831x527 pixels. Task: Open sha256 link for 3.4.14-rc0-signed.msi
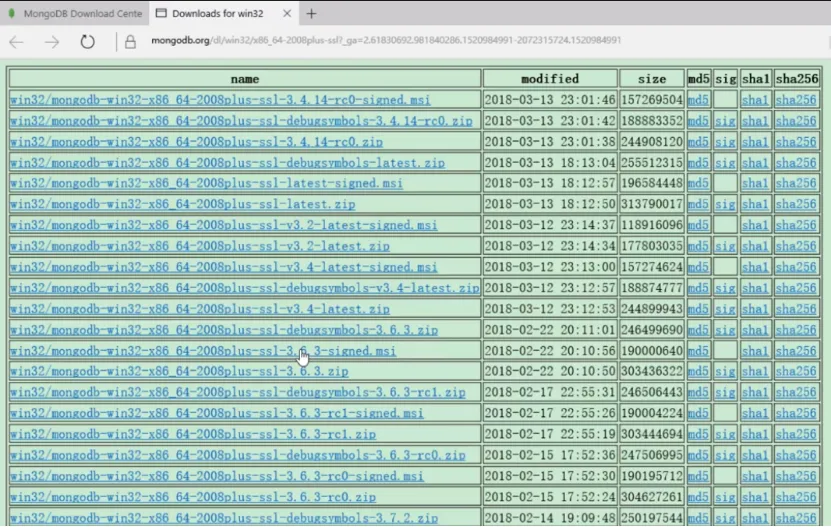pos(796,100)
